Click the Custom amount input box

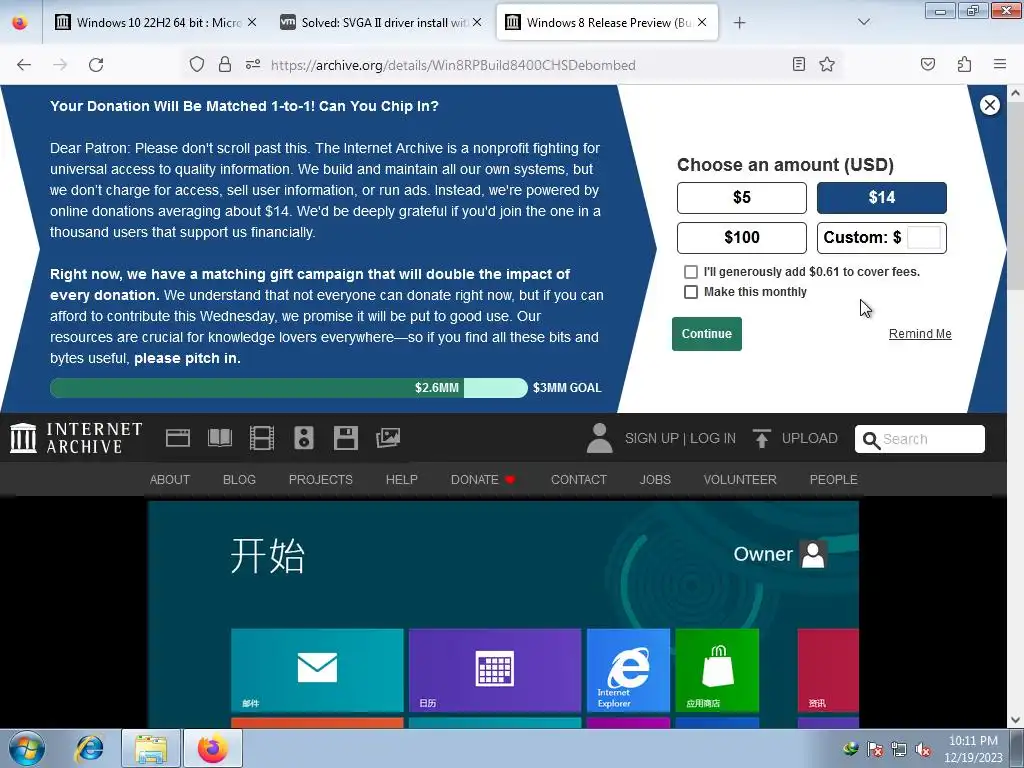(x=923, y=237)
